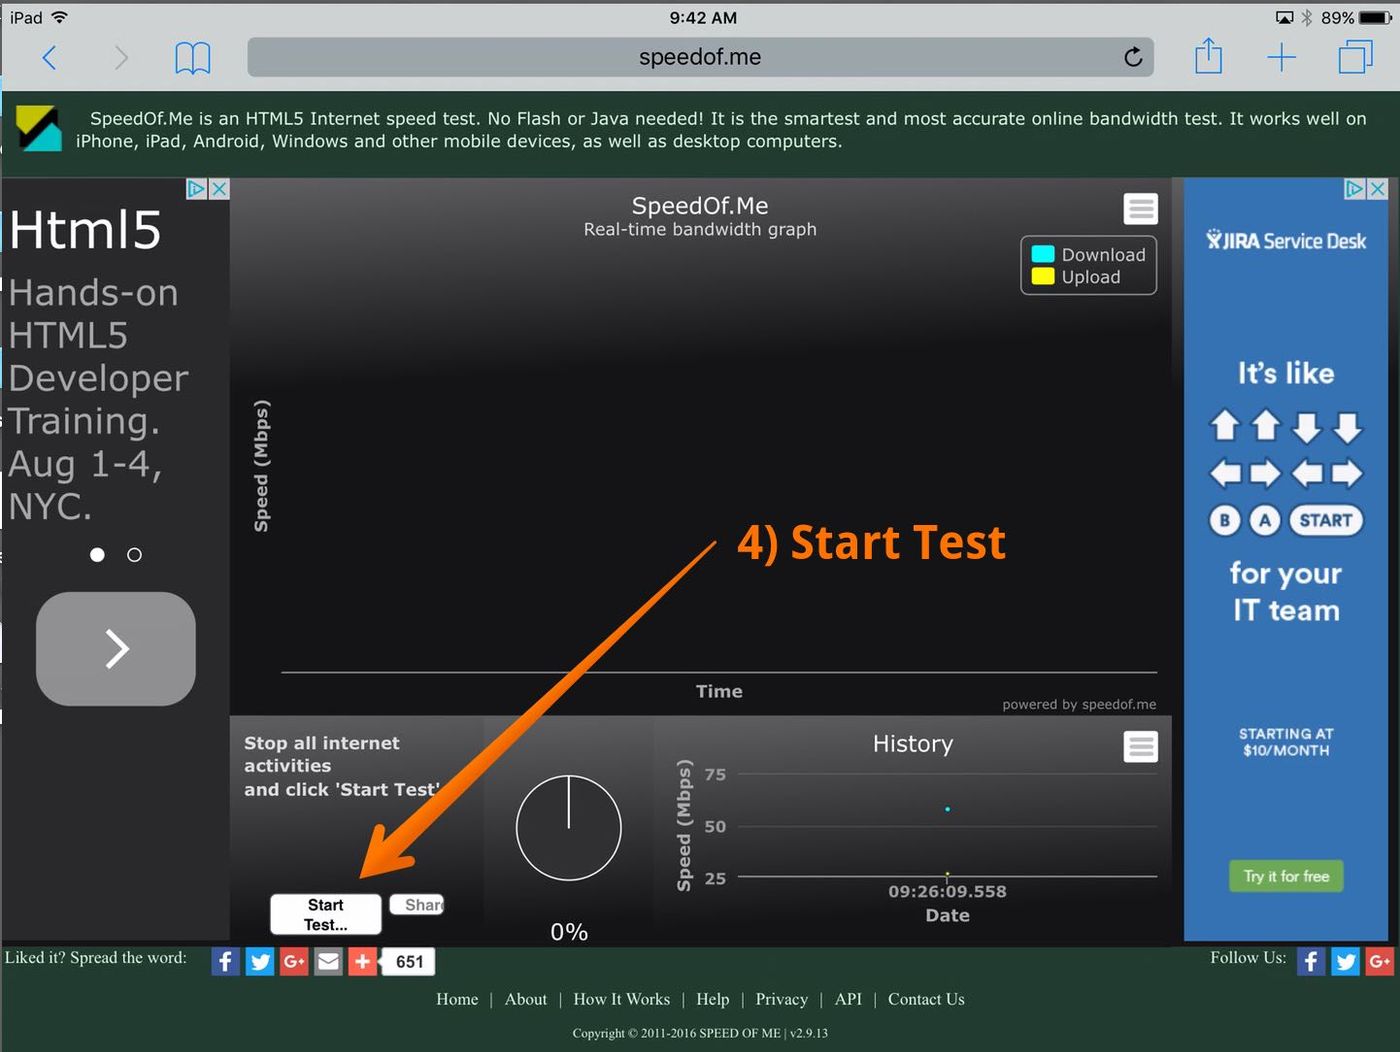
Task: Select the second ad carousel dot
Action: click(x=135, y=555)
